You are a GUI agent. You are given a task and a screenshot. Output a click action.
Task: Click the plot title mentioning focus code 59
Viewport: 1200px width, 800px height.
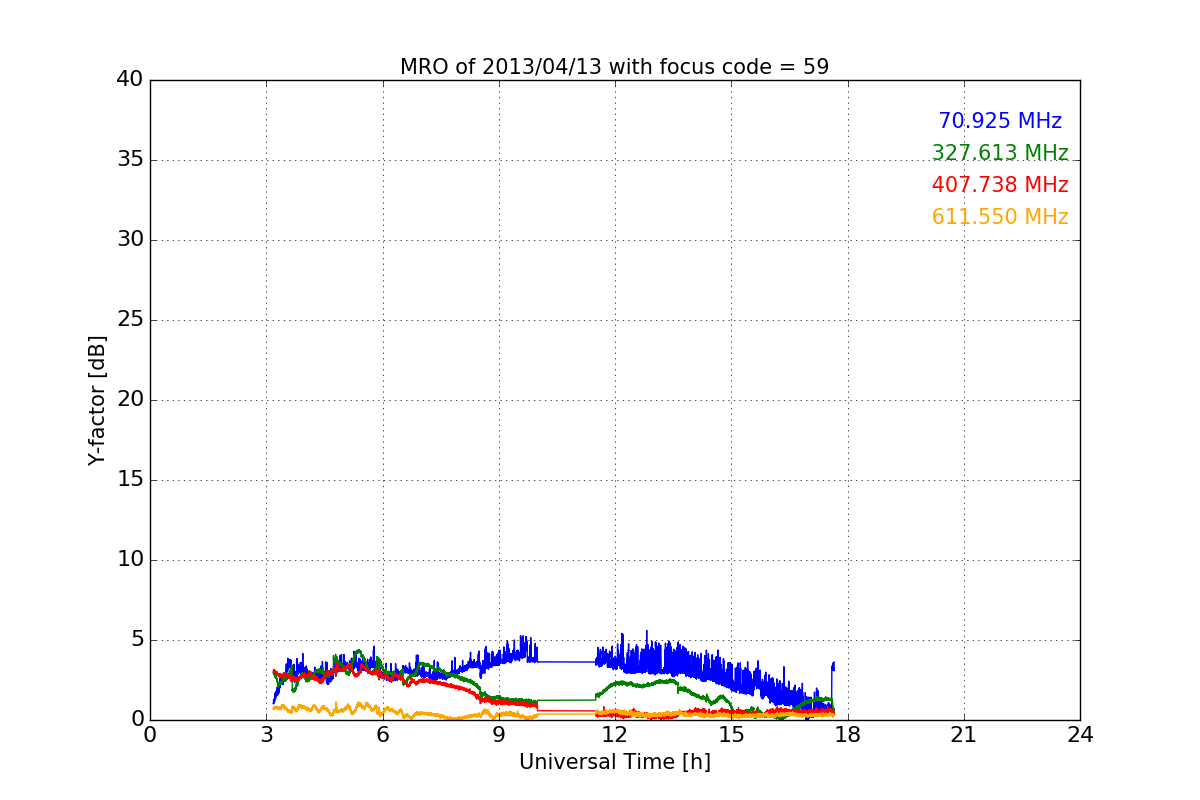614,67
